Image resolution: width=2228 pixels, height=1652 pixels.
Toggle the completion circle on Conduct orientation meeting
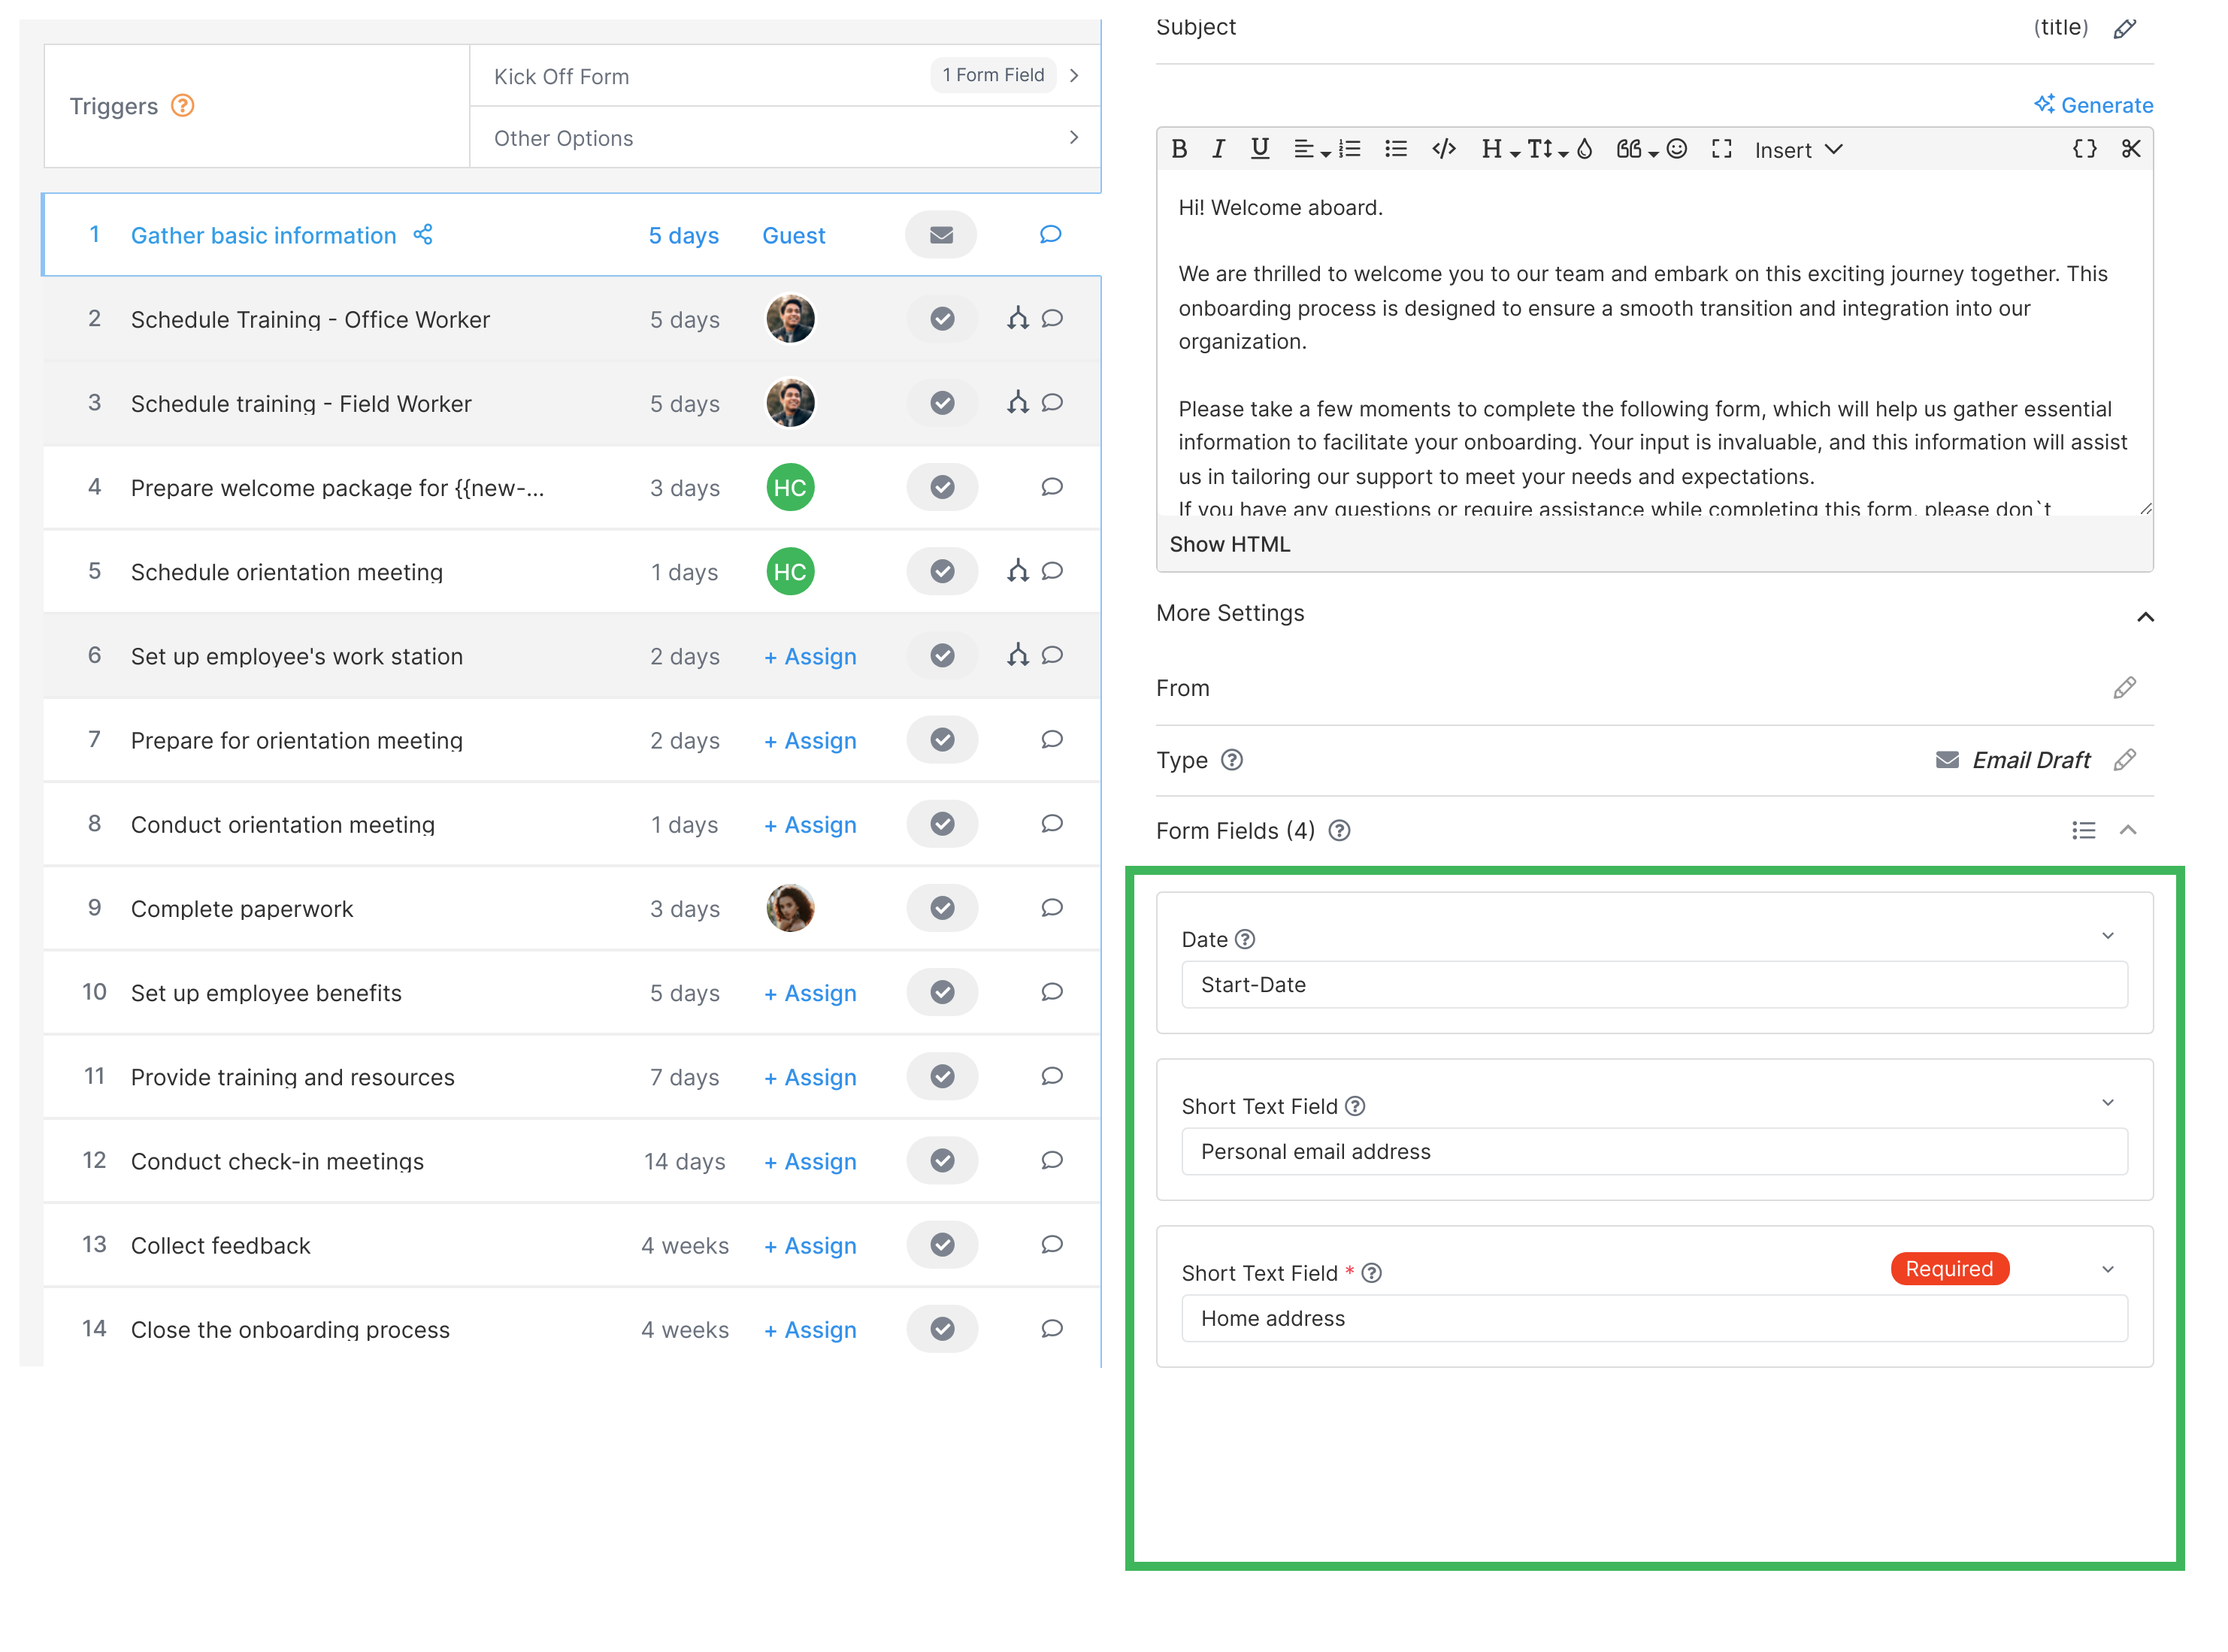click(942, 824)
